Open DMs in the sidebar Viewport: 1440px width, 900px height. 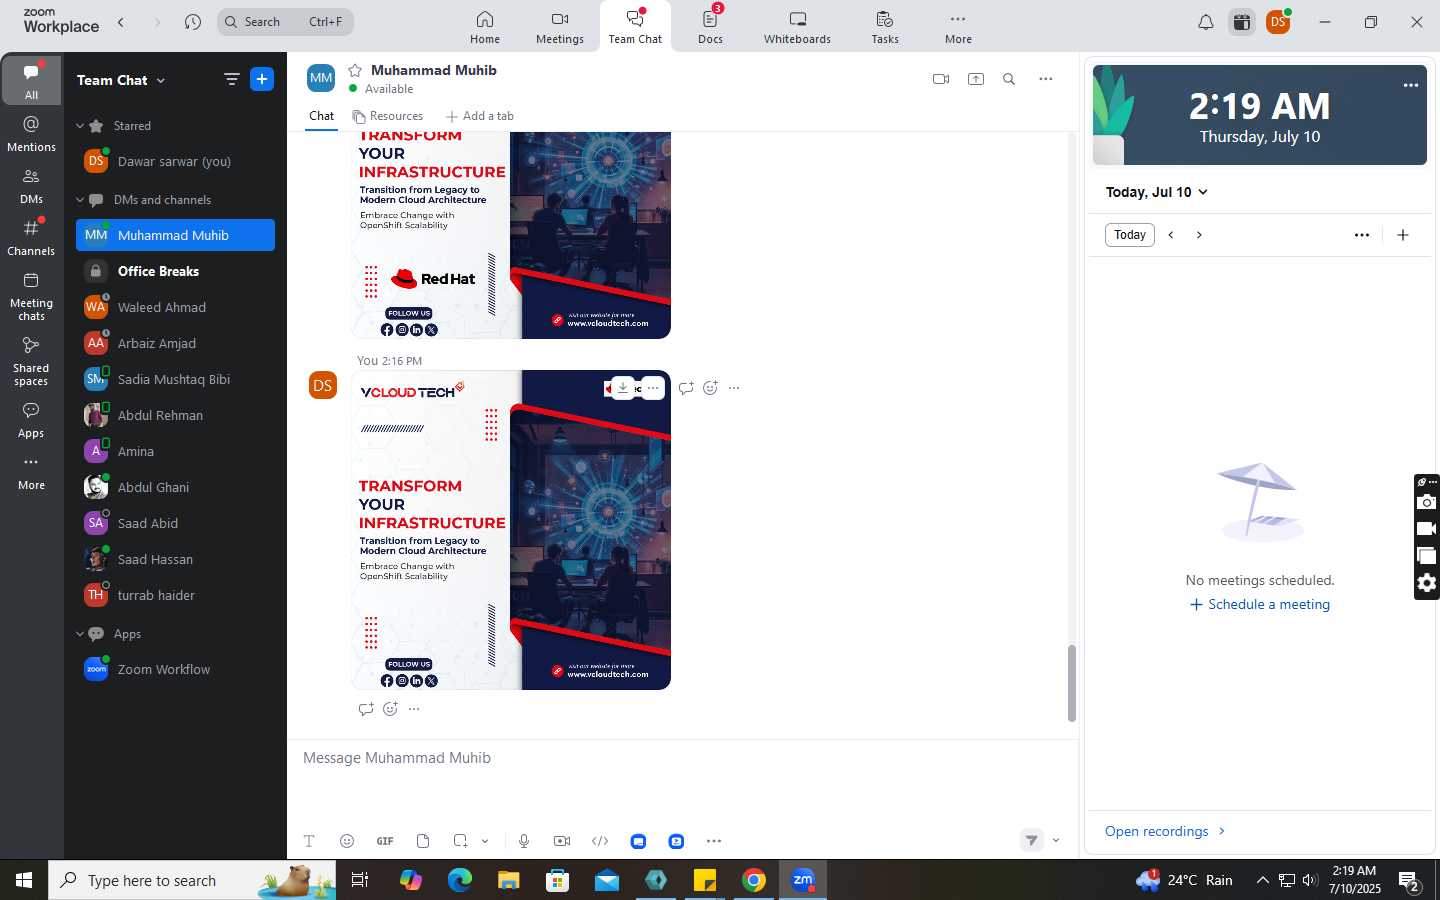tap(31, 186)
